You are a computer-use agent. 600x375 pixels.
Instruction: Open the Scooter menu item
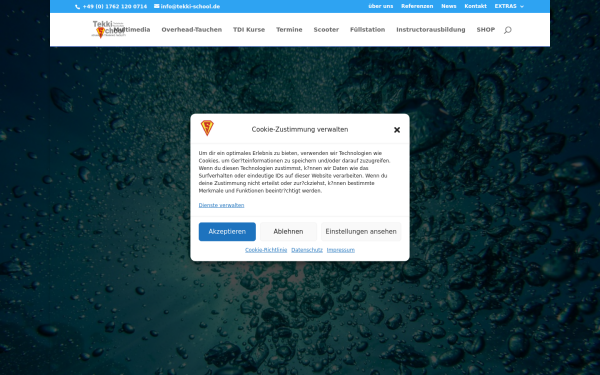pos(326,29)
